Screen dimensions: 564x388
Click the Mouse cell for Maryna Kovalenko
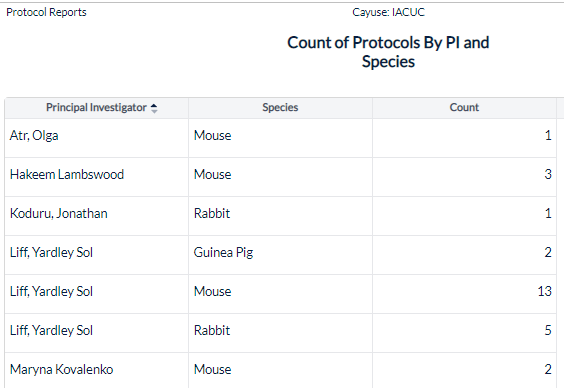280,370
